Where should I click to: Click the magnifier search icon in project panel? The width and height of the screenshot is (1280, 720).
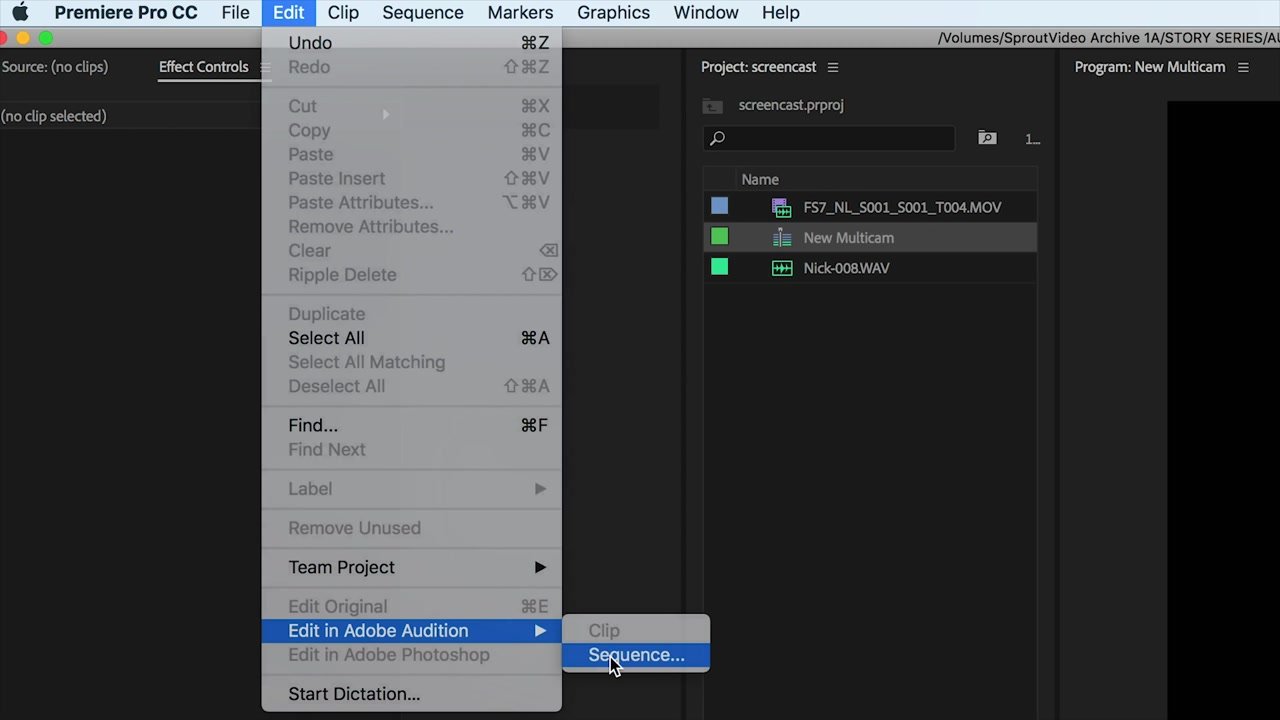717,139
